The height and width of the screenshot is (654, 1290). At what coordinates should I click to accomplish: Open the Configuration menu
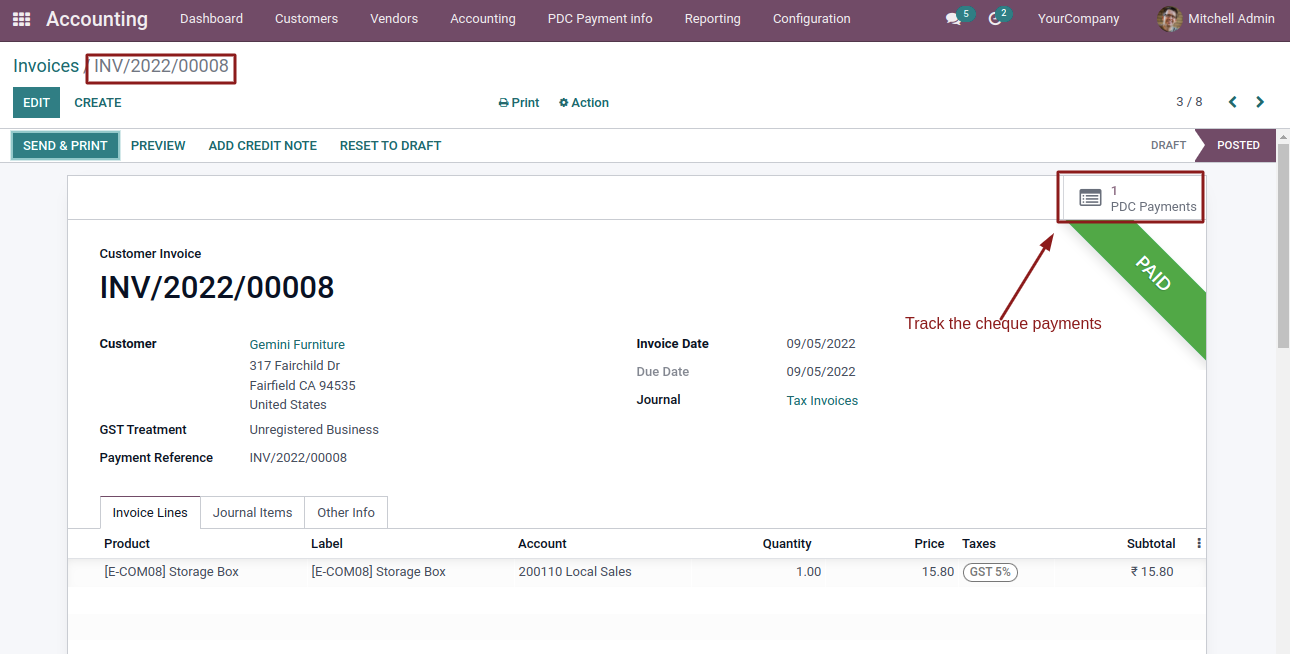tap(812, 19)
